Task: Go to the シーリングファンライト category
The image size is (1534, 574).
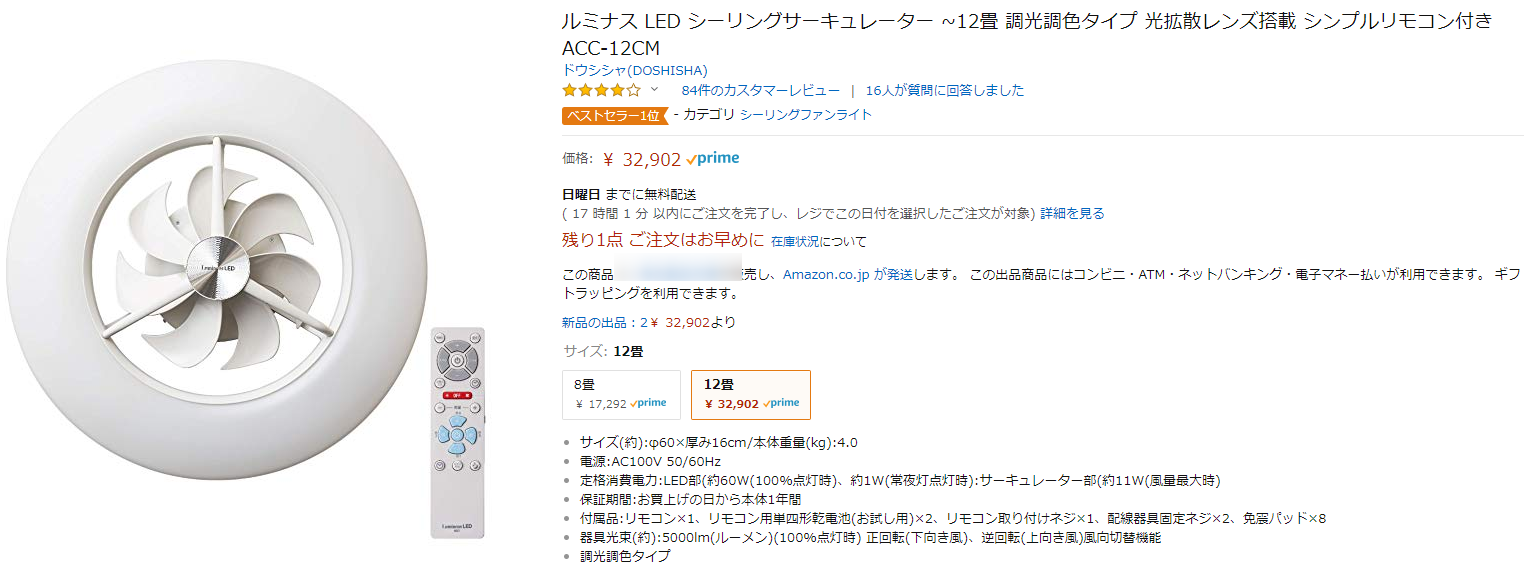Action: click(x=806, y=115)
